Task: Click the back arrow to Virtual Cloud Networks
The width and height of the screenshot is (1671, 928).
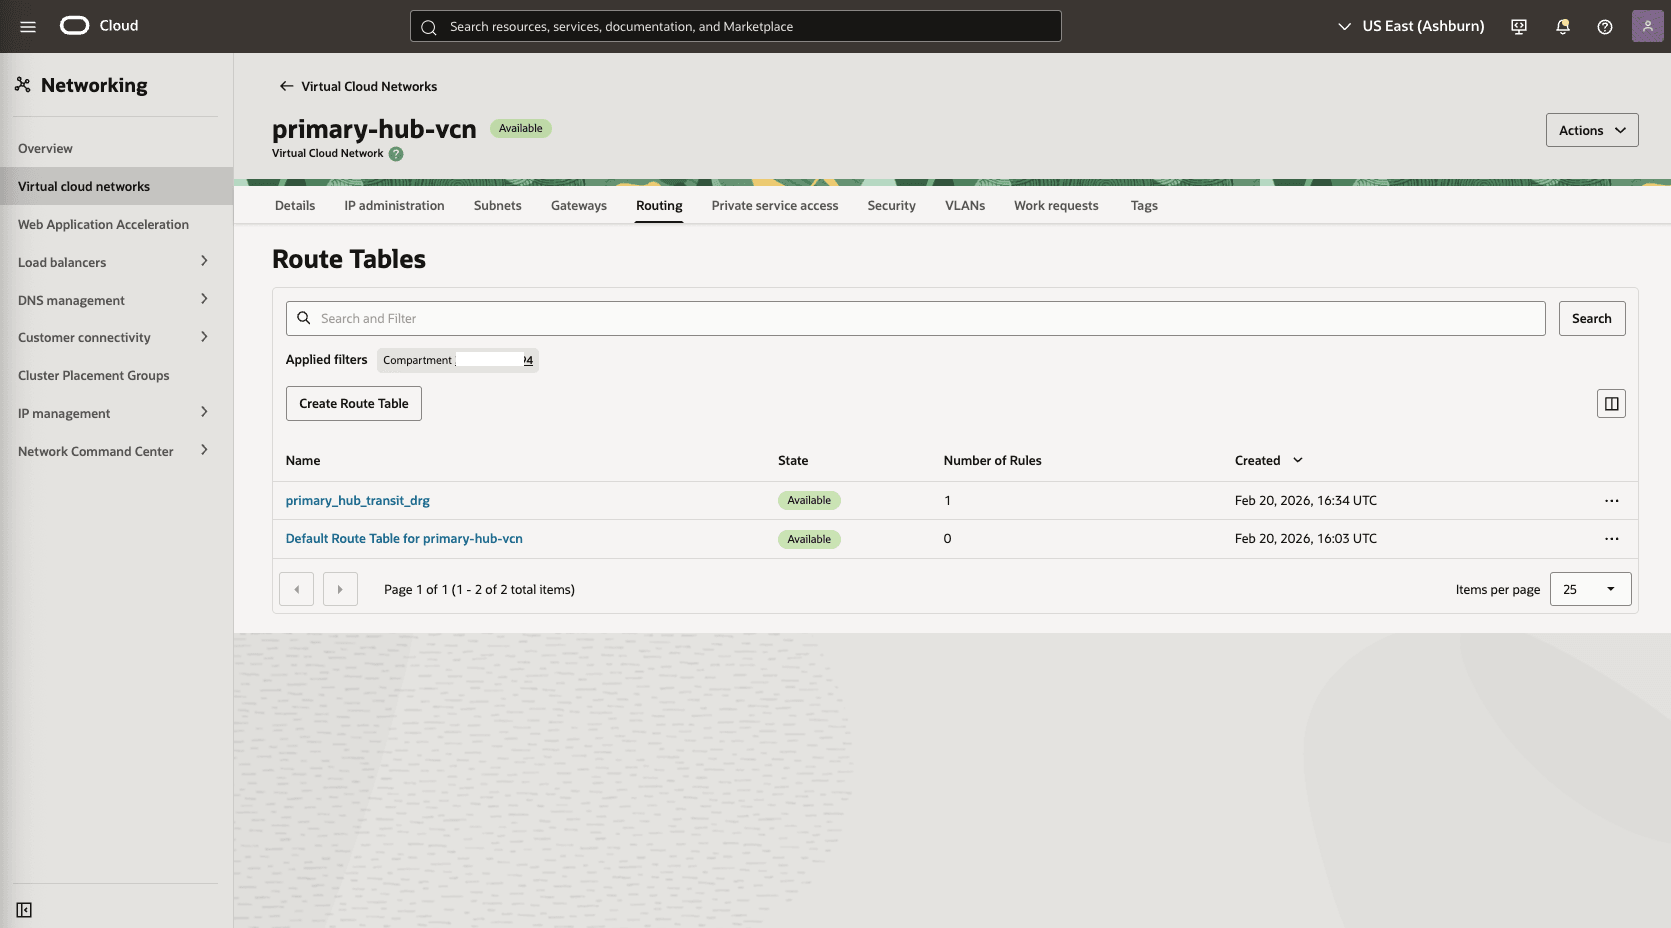Action: coord(285,86)
